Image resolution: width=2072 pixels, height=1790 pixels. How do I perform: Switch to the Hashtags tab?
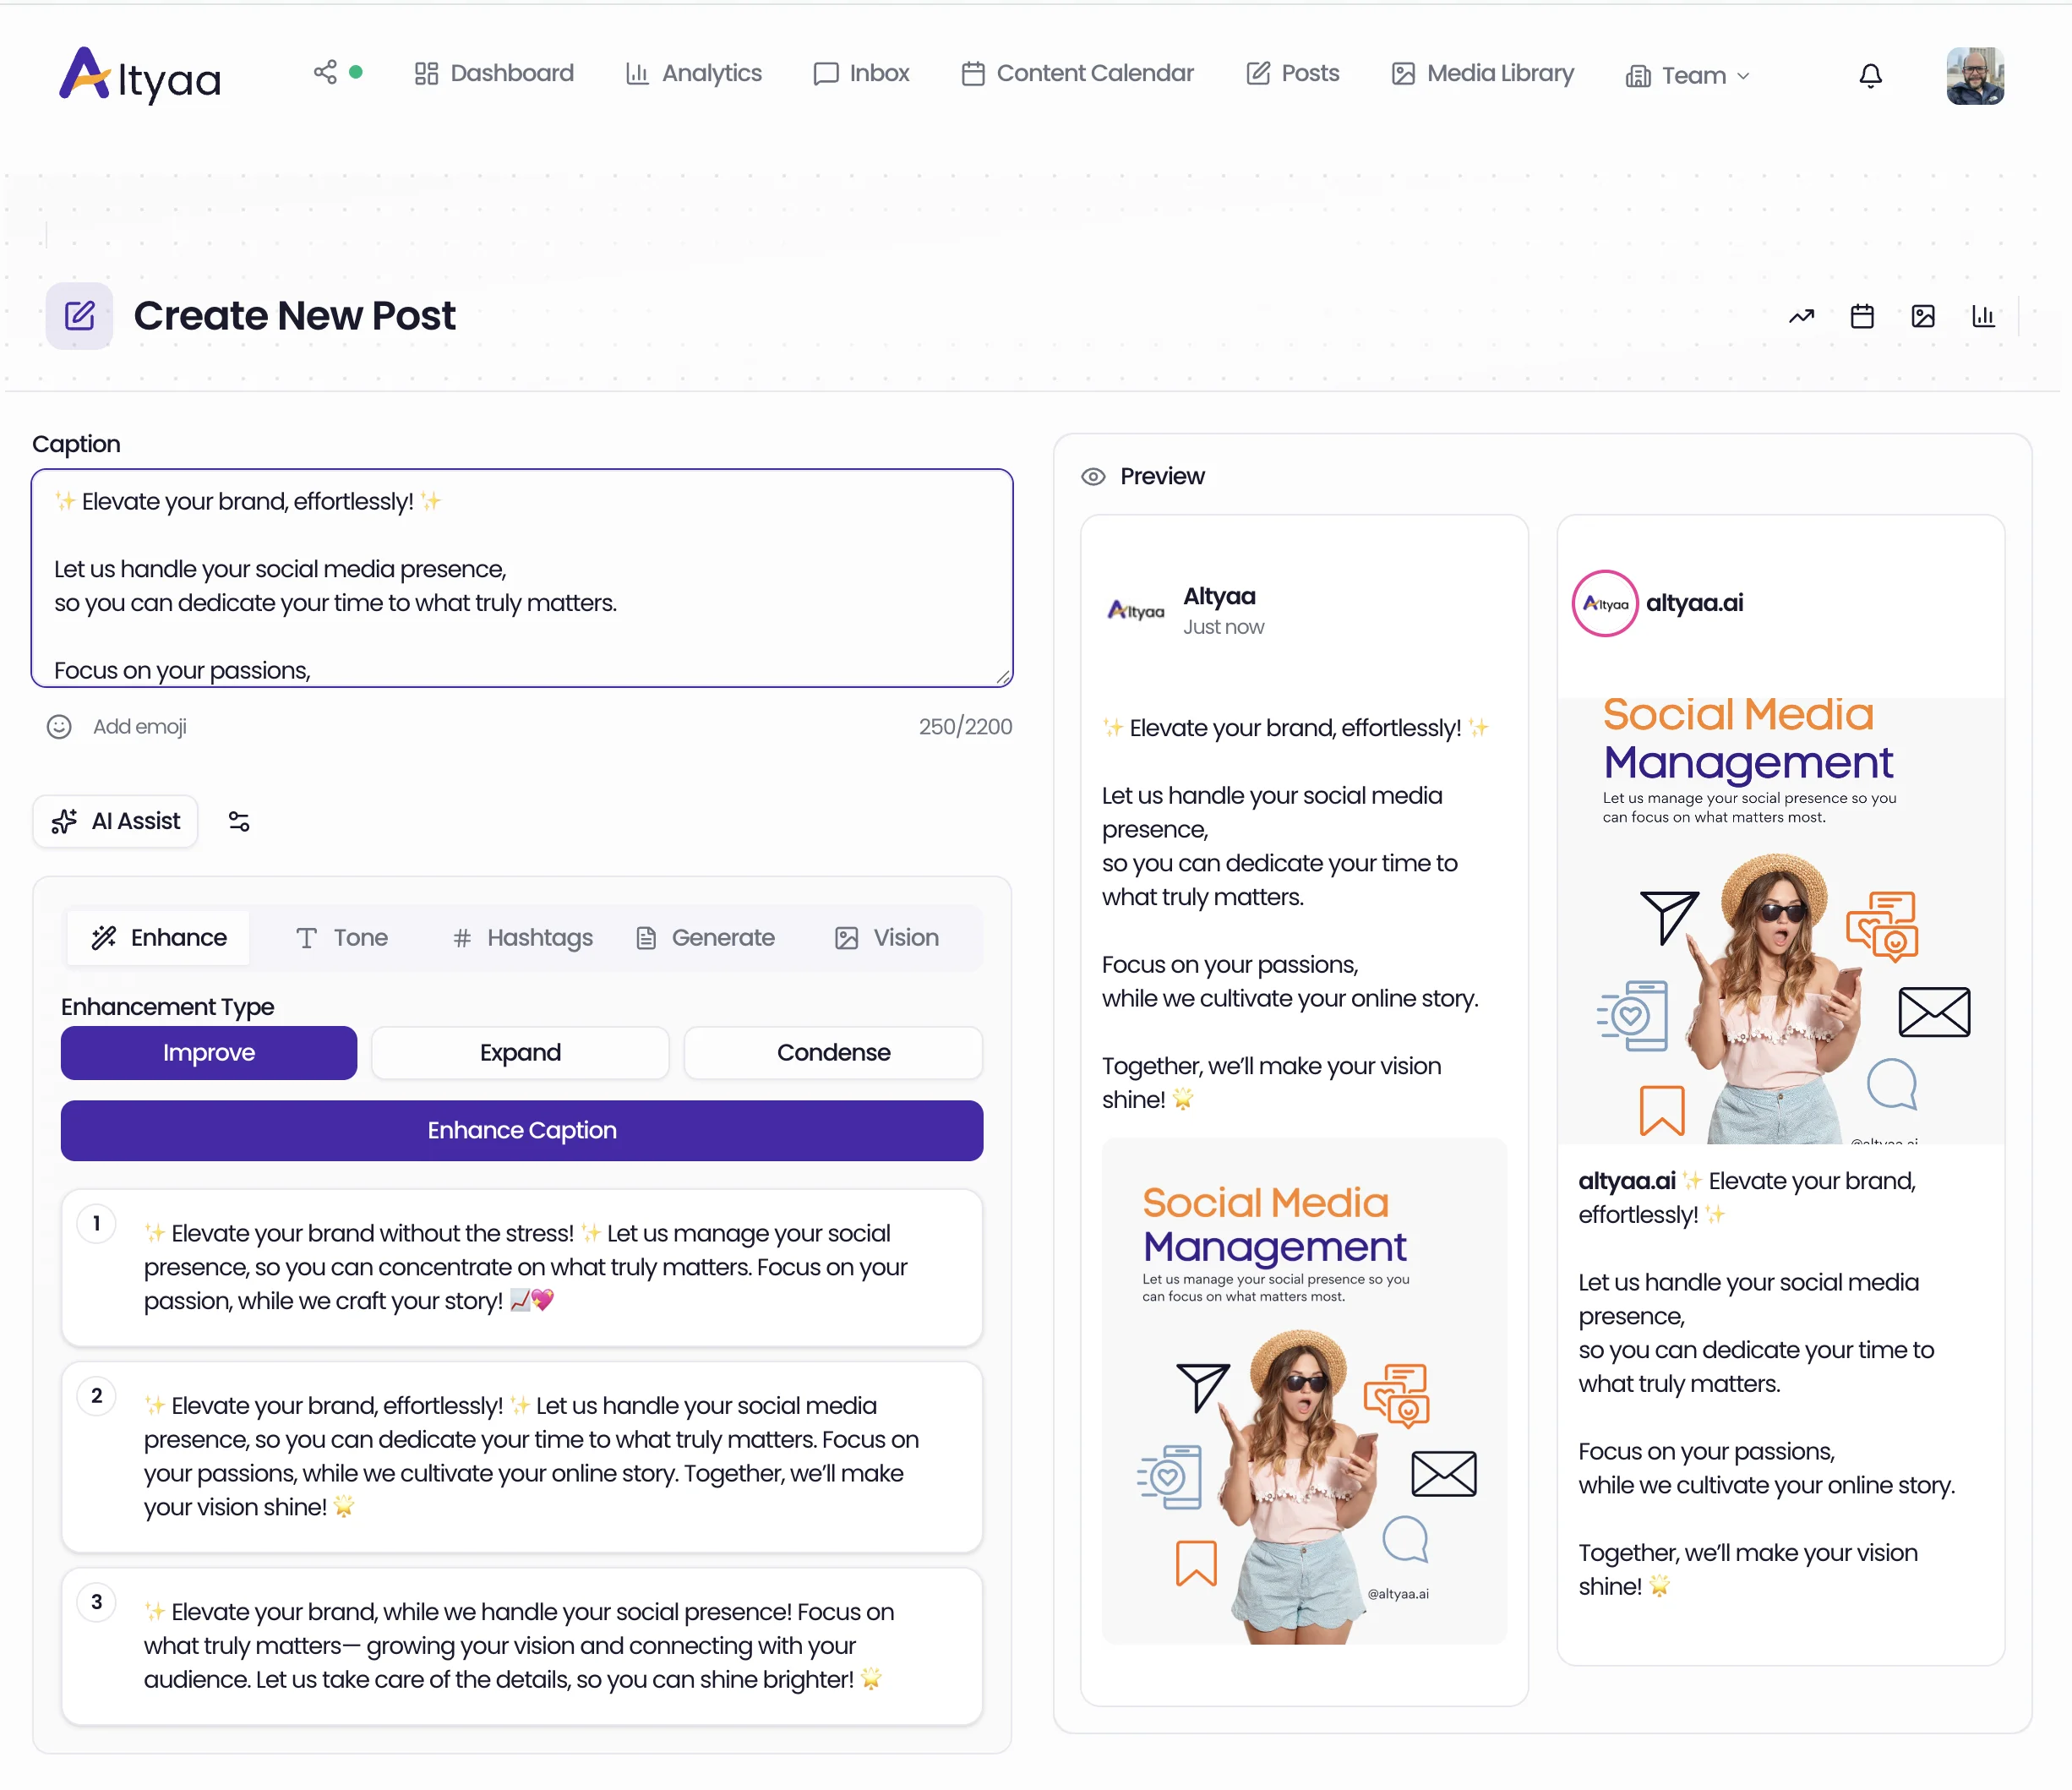point(521,937)
